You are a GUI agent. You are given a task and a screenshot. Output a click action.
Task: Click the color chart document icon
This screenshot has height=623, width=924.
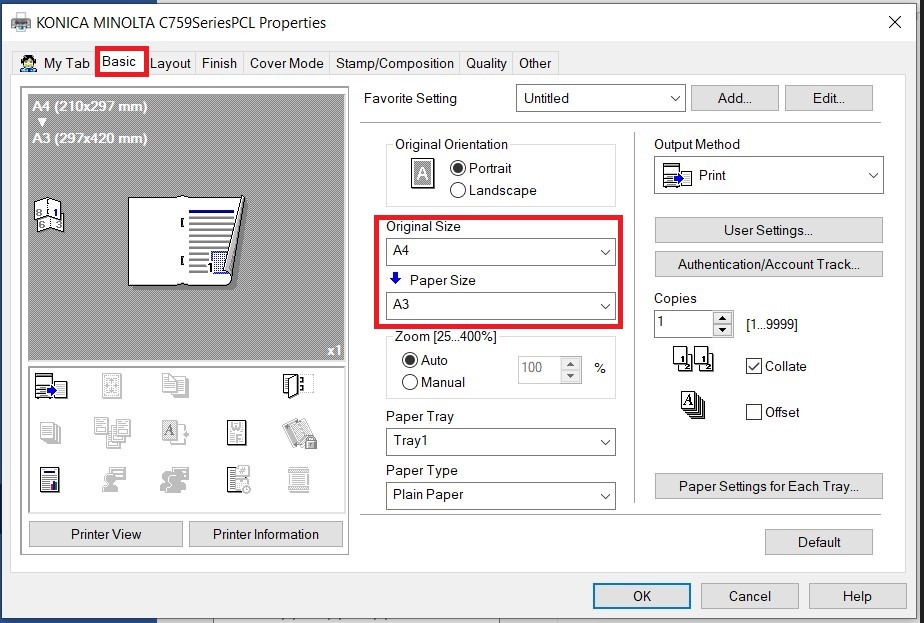click(x=50, y=480)
